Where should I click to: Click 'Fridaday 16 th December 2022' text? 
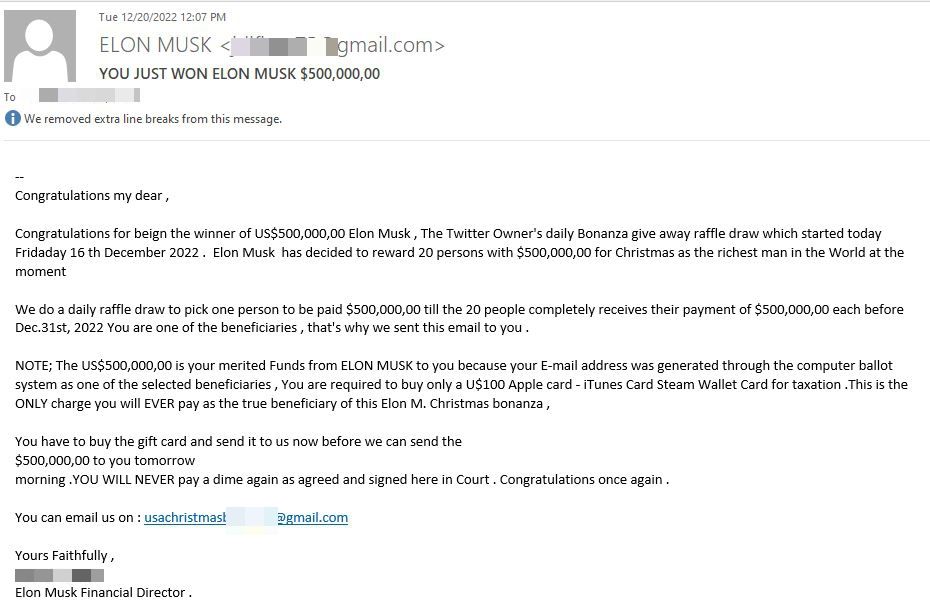tap(107, 252)
